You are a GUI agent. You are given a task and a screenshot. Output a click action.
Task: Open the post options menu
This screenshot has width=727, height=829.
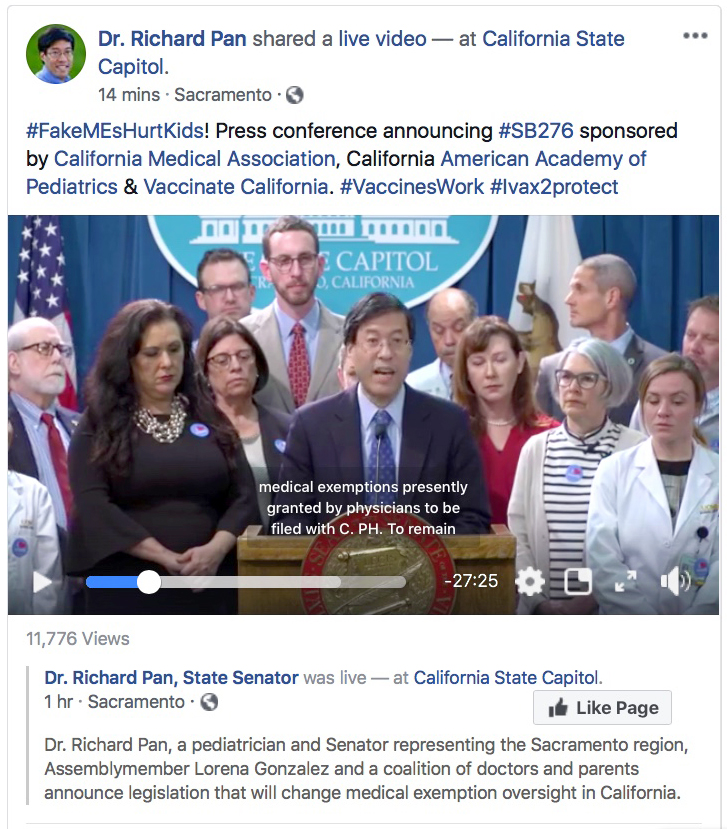[695, 35]
